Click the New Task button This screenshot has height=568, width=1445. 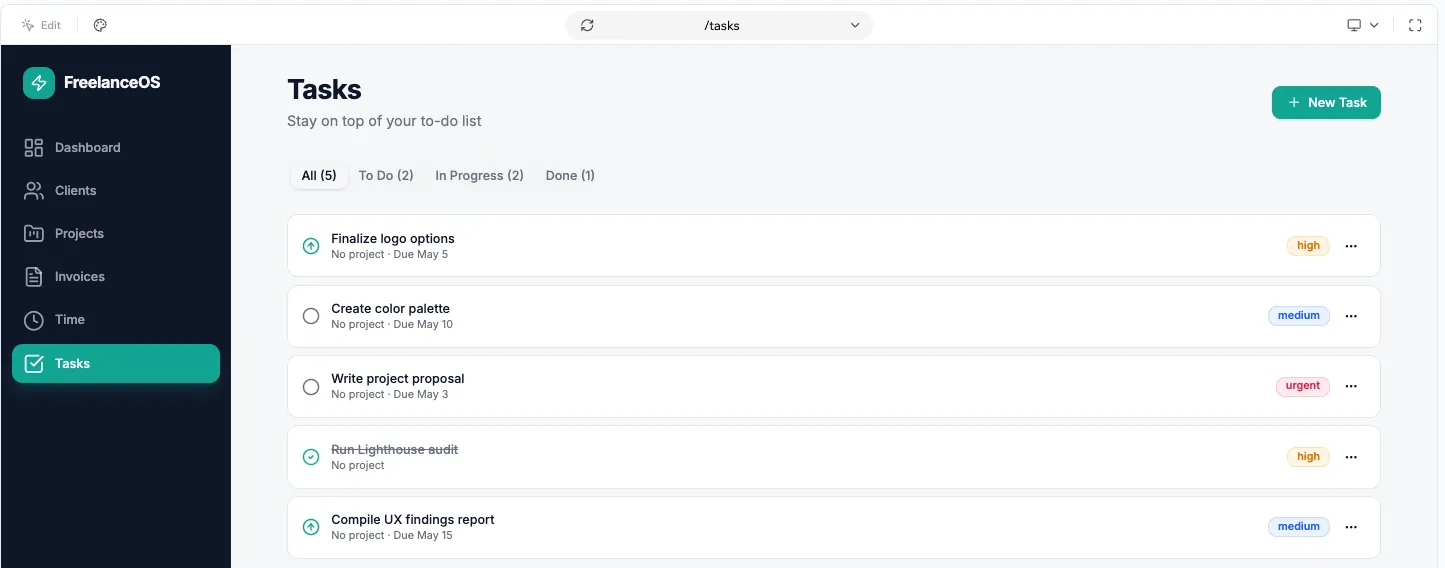pyautogui.click(x=1326, y=102)
